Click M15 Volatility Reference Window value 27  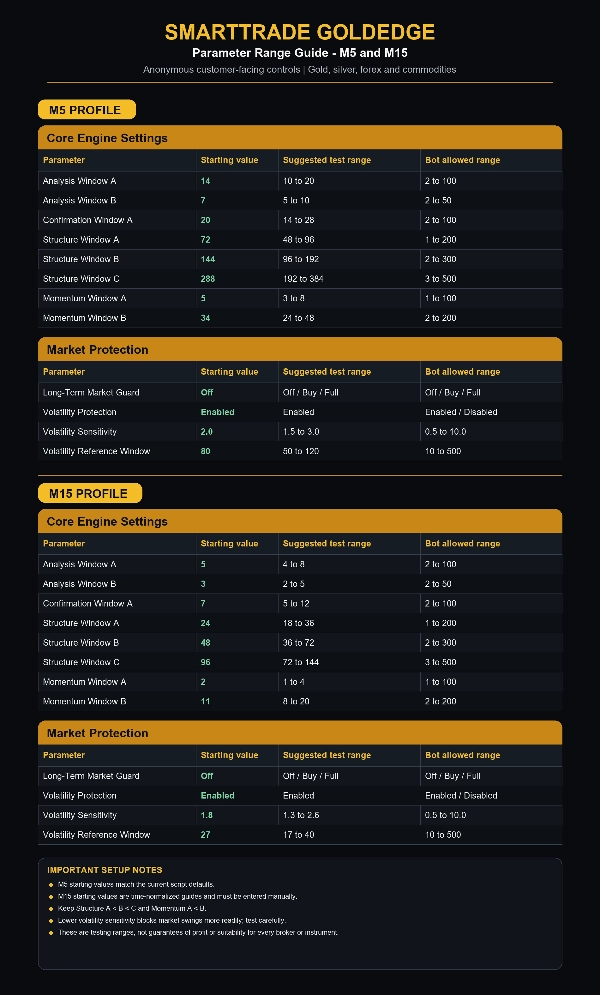[205, 834]
